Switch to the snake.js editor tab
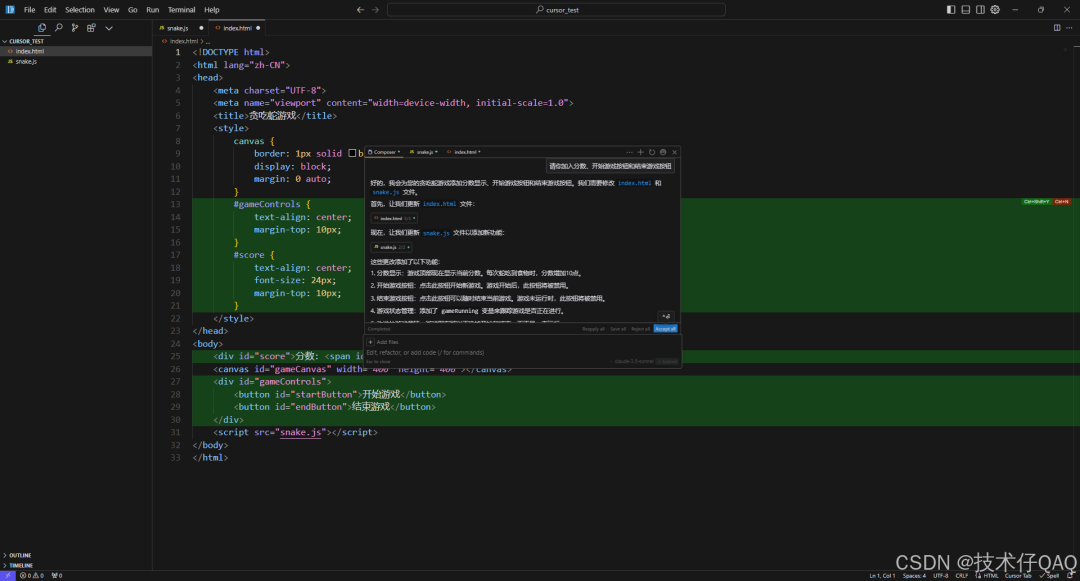 (x=180, y=28)
